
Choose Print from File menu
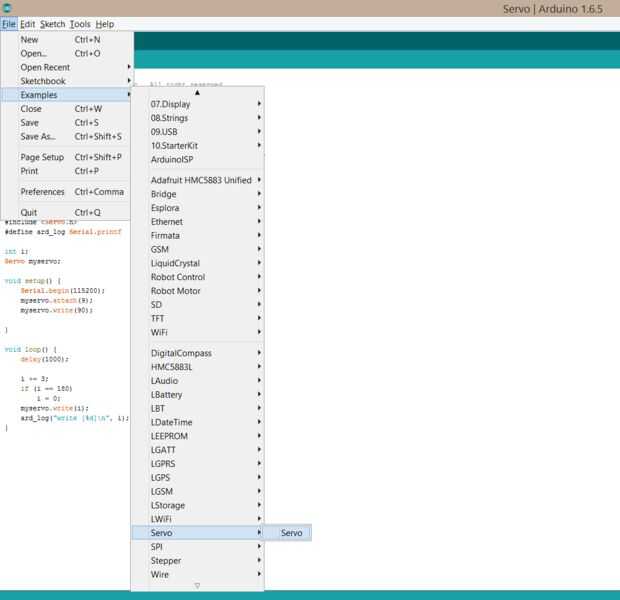click(66, 171)
